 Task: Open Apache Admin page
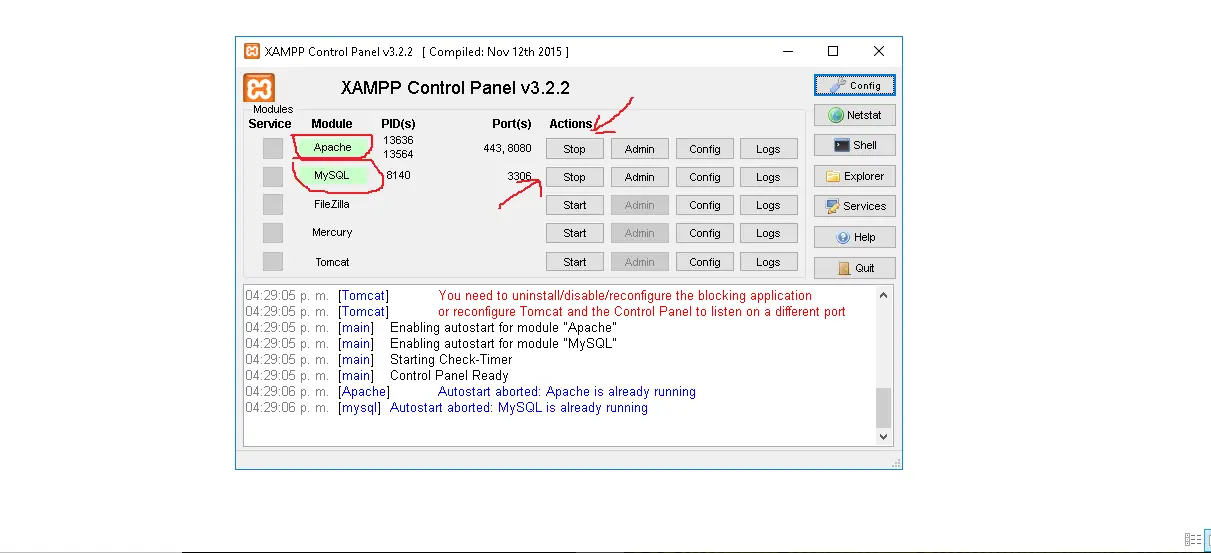pyautogui.click(x=640, y=149)
